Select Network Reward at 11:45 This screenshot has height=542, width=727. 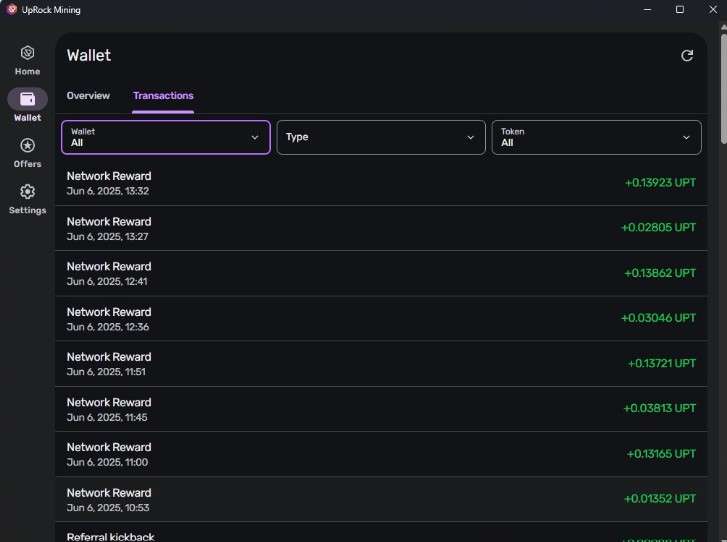[381, 409]
